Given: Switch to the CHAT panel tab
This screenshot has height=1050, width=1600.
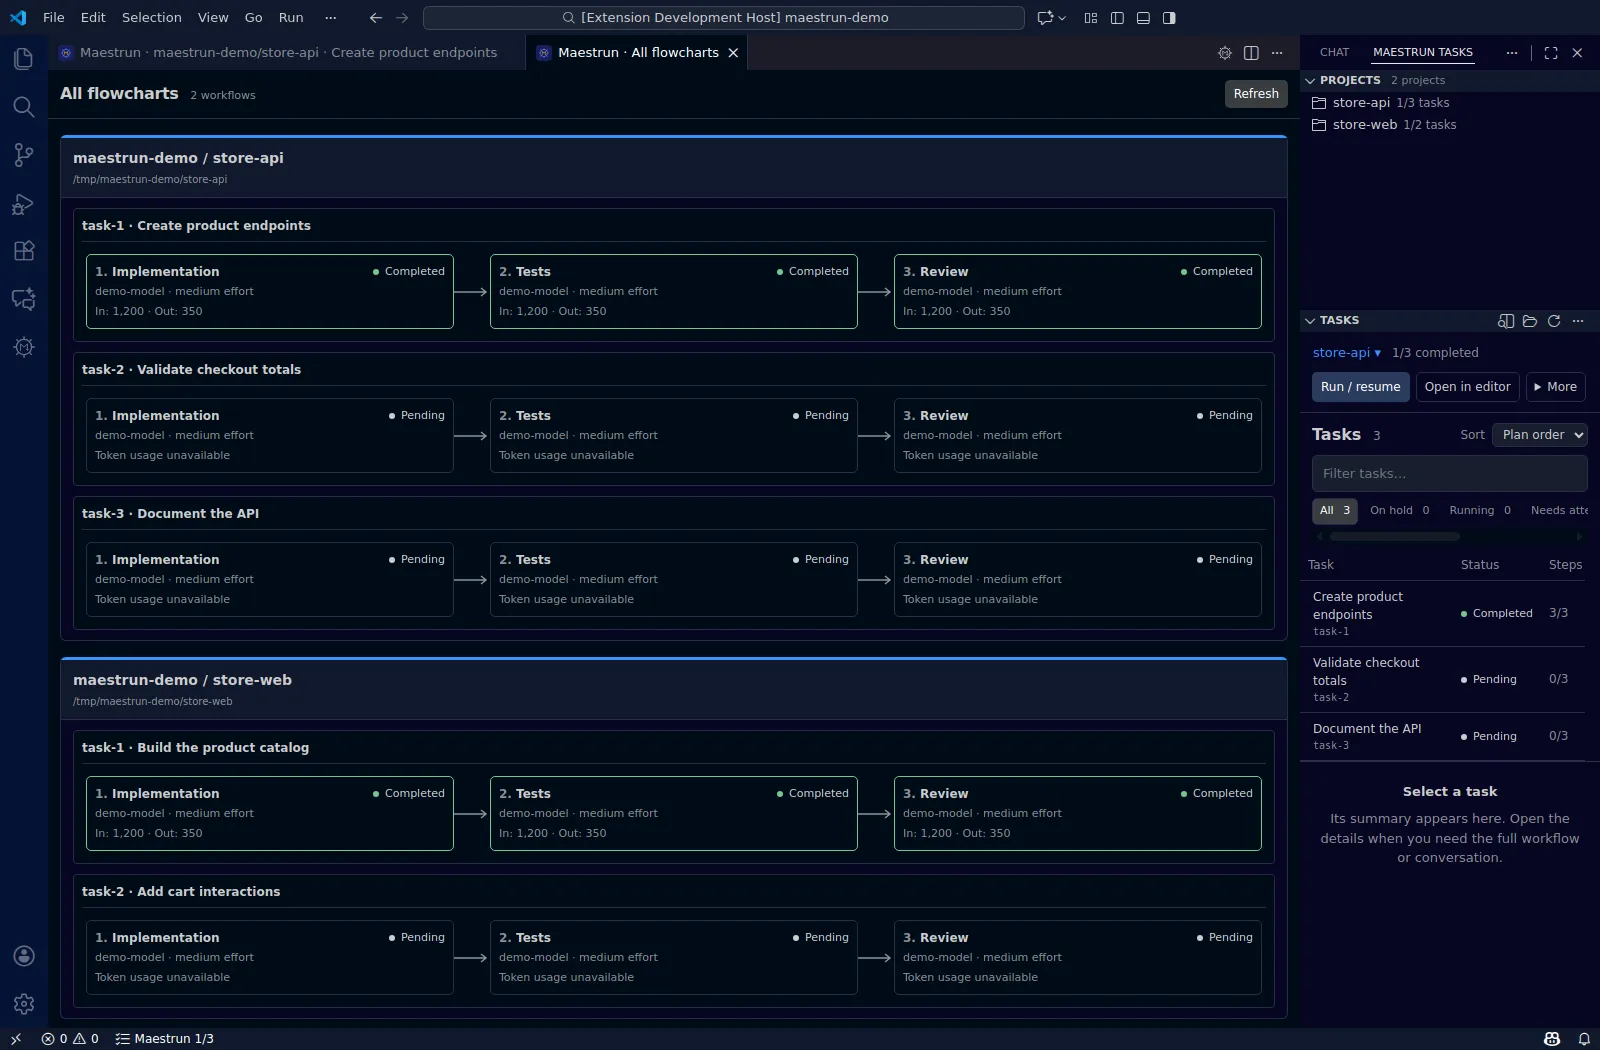Looking at the screenshot, I should click(x=1334, y=53).
